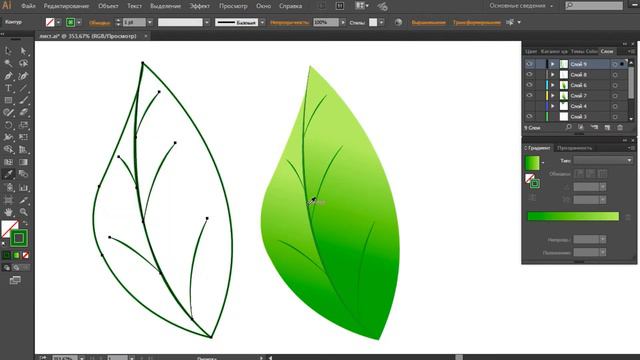Image resolution: width=640 pixels, height=360 pixels.
Task: Switch to the Прозрачность tab
Action: [x=574, y=148]
